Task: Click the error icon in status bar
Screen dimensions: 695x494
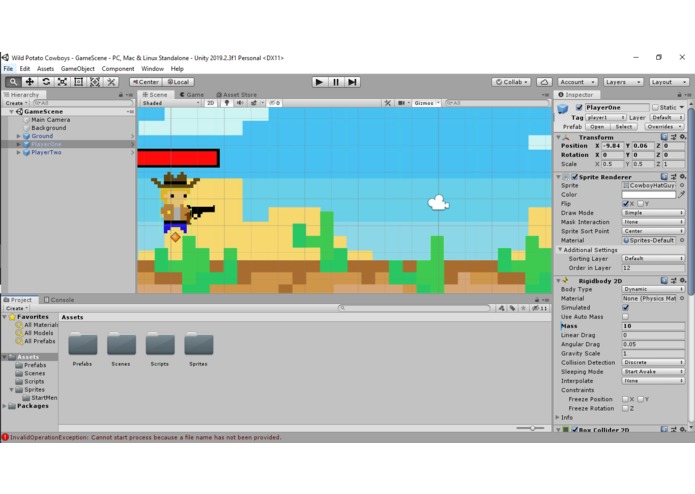Action: pos(5,437)
